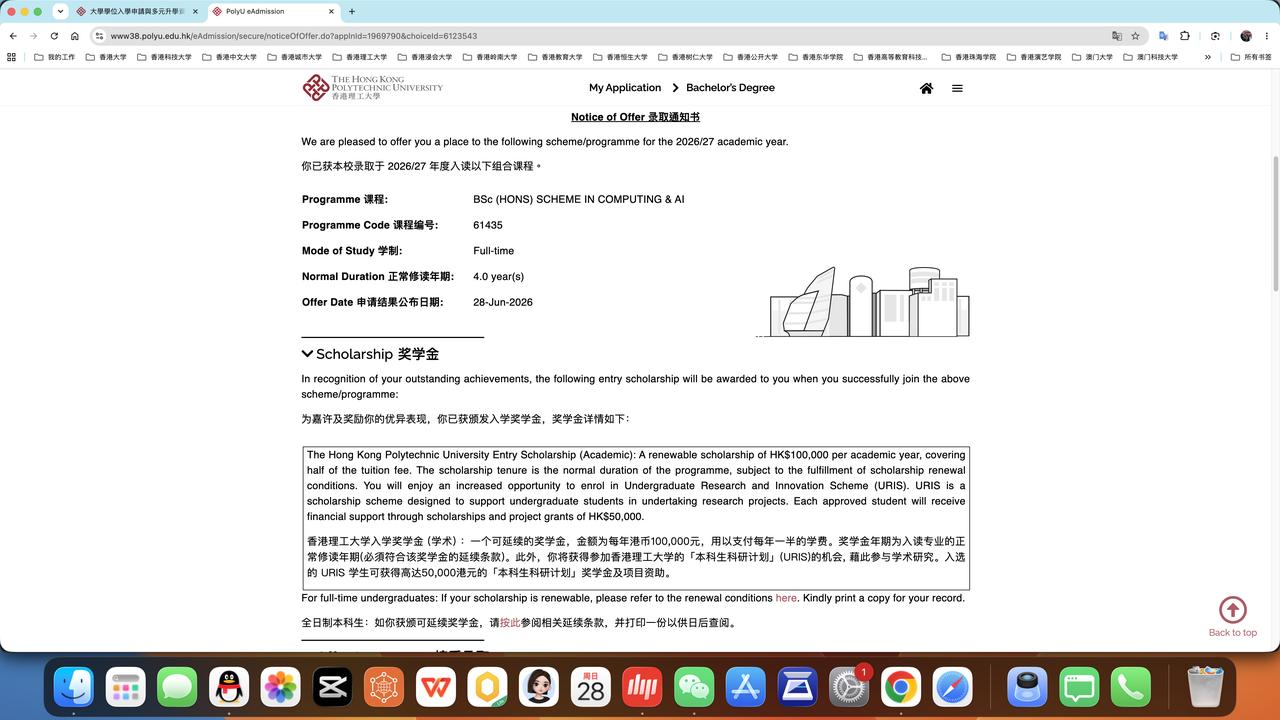
Task: Click the Notice of Offer 录取通知书 heading
Action: pyautogui.click(x=635, y=117)
